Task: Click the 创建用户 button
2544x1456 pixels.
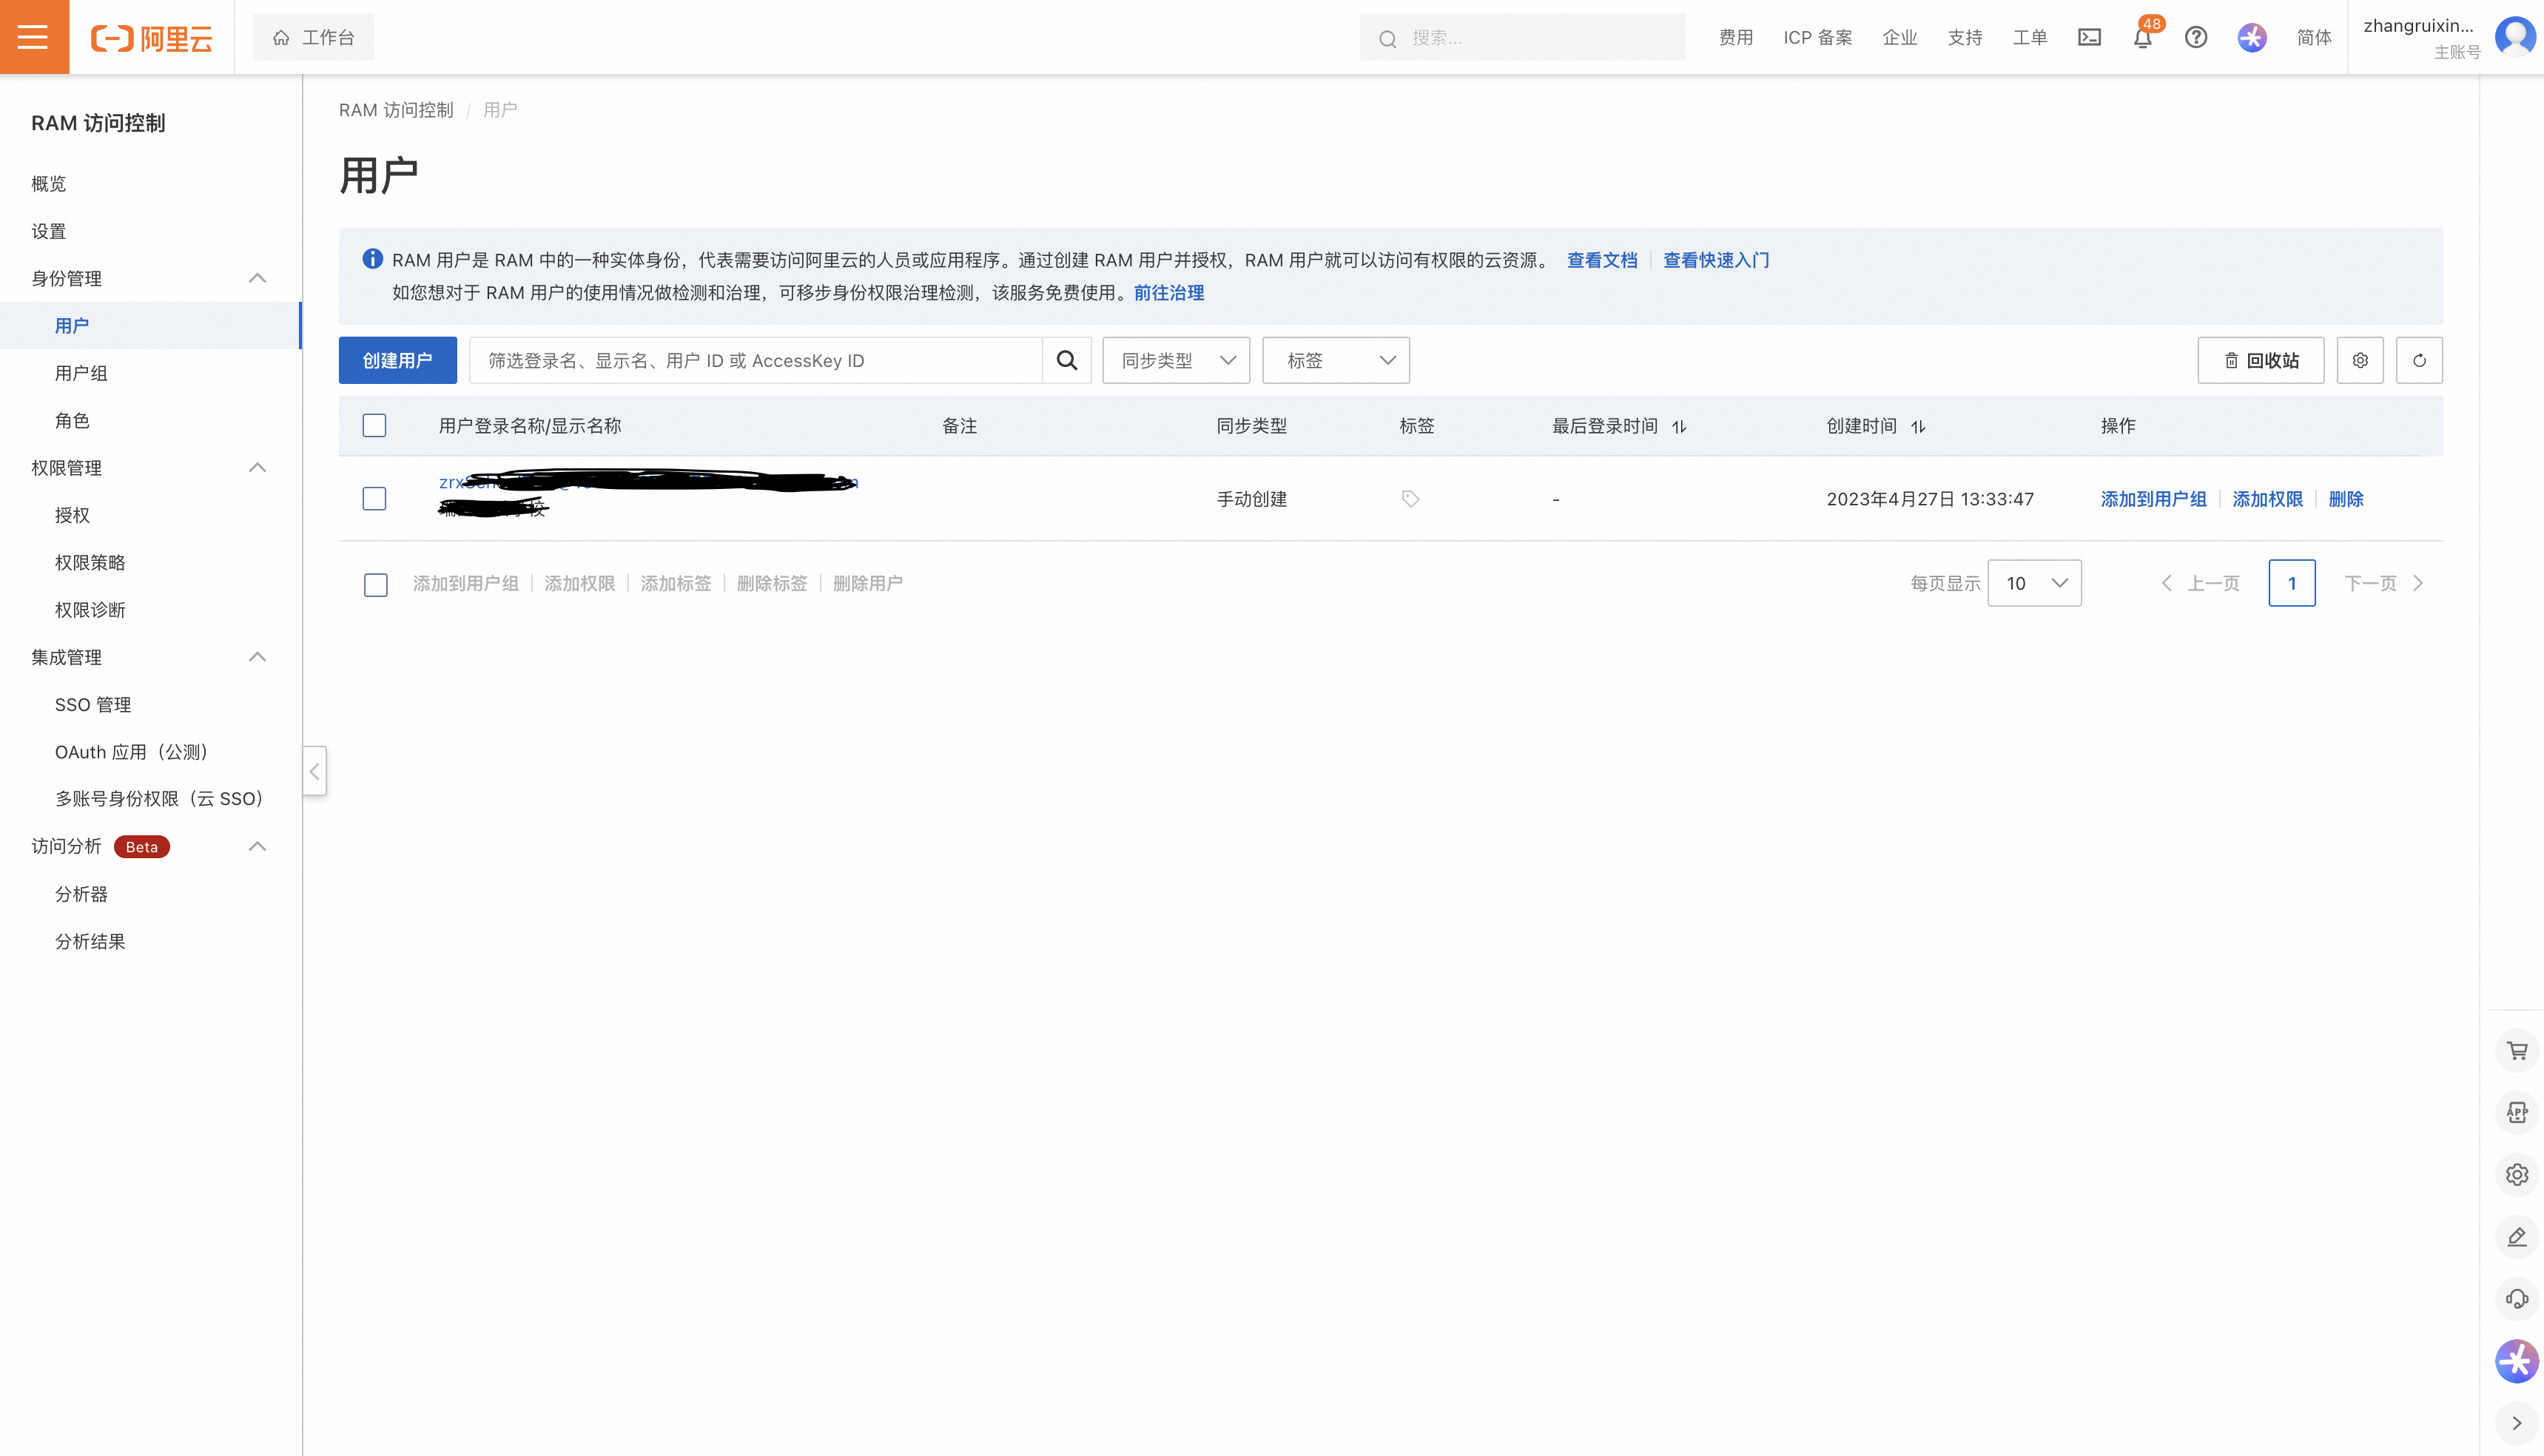Action: [x=397, y=360]
